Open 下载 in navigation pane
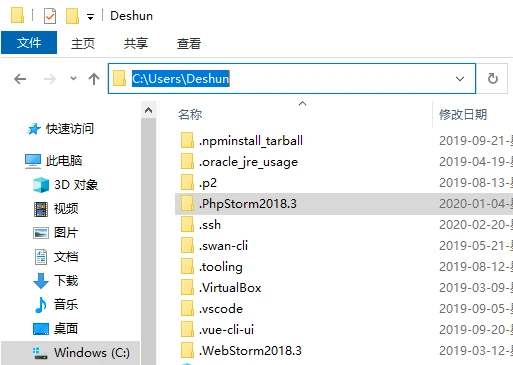 (x=66, y=281)
